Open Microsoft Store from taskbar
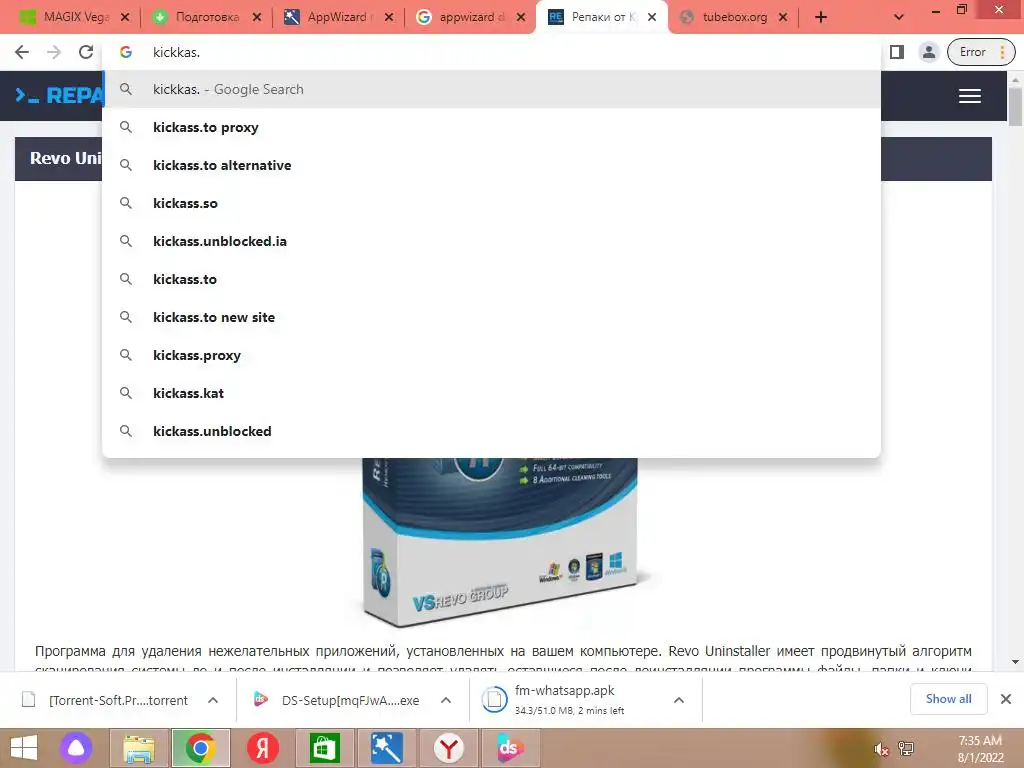Viewport: 1024px width, 768px height. click(x=325, y=748)
